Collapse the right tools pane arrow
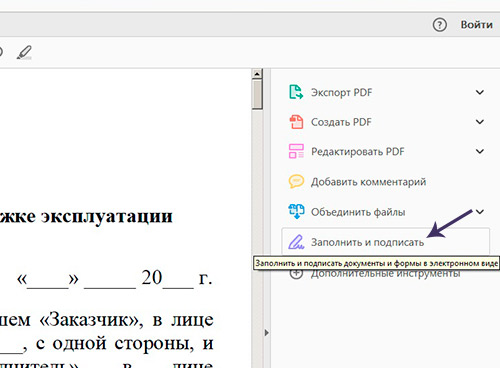The height and width of the screenshot is (368, 500). pyautogui.click(x=266, y=333)
